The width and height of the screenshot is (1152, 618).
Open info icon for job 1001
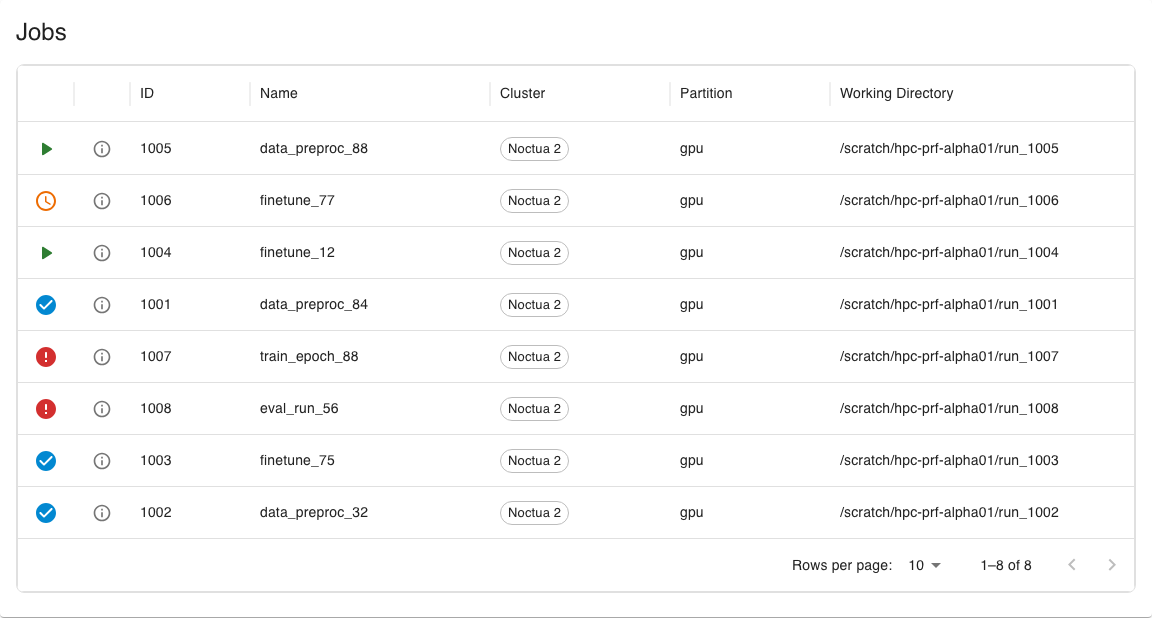pos(102,305)
